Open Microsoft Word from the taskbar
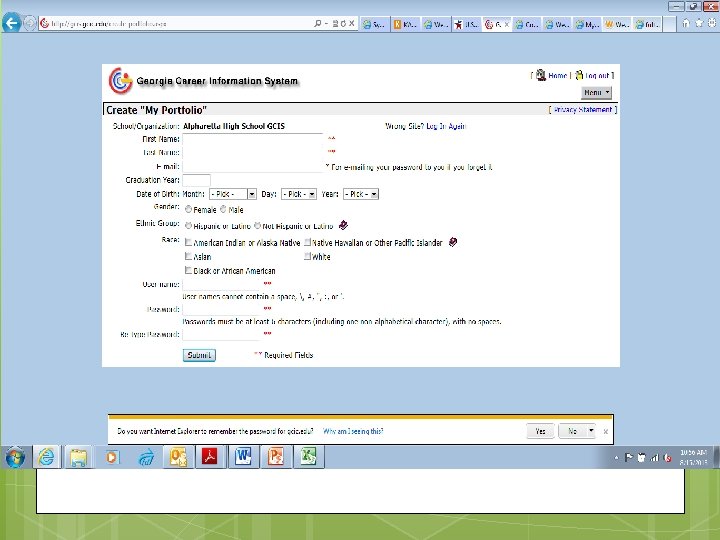Screen dimensions: 720x540 coord(243,457)
